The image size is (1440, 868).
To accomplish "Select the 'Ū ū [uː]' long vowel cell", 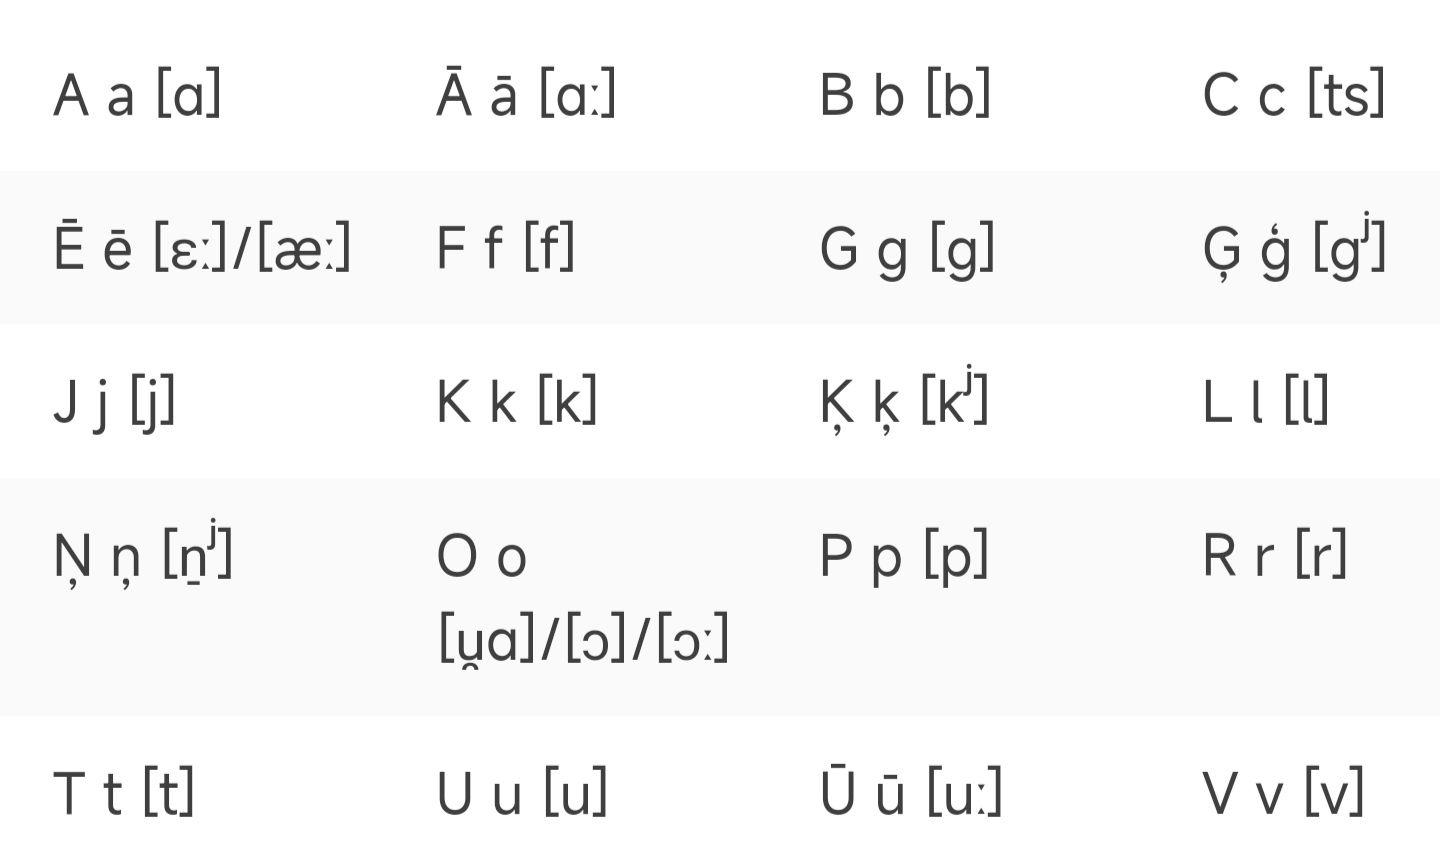I will coord(911,791).
